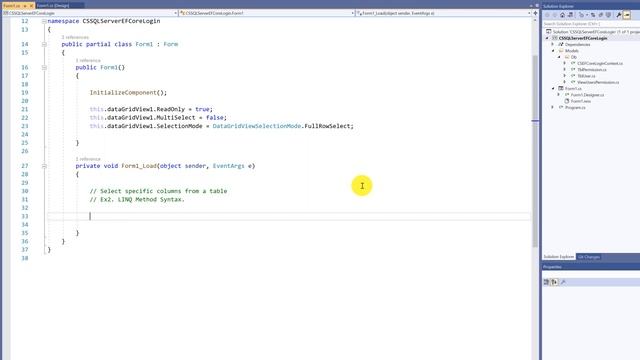The width and height of the screenshot is (640, 360).
Task: Collapse Form1.cs node in Solution Explorer
Action: point(553,89)
